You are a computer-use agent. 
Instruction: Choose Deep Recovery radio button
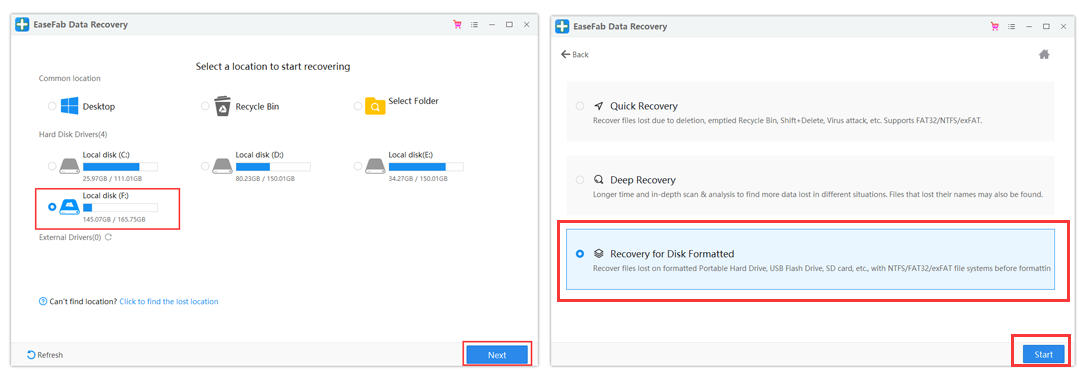(580, 180)
